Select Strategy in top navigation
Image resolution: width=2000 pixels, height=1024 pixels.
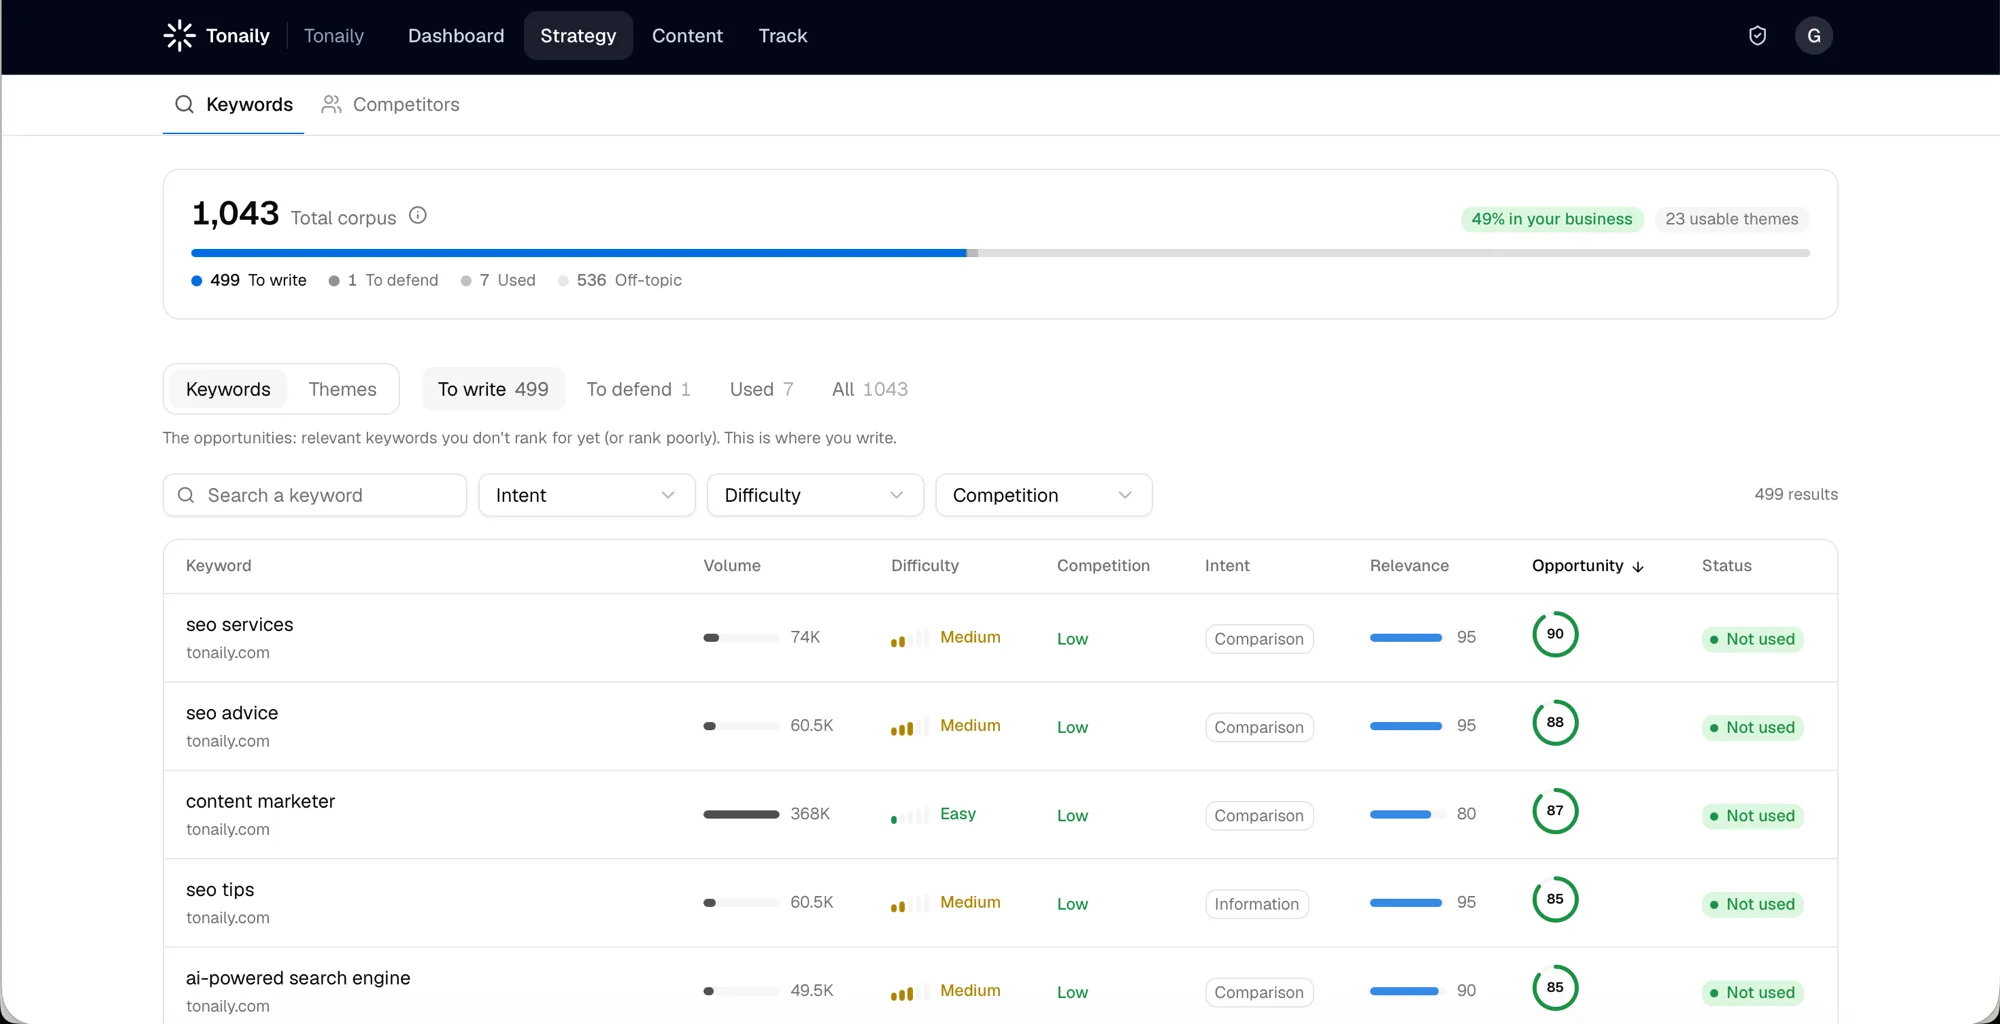tap(578, 36)
